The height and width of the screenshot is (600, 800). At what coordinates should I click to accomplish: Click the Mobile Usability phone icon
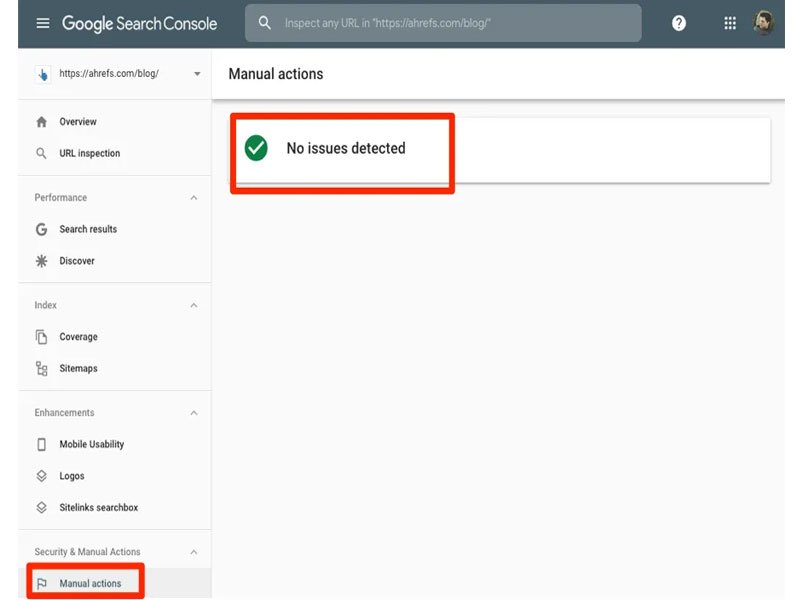tap(42, 444)
